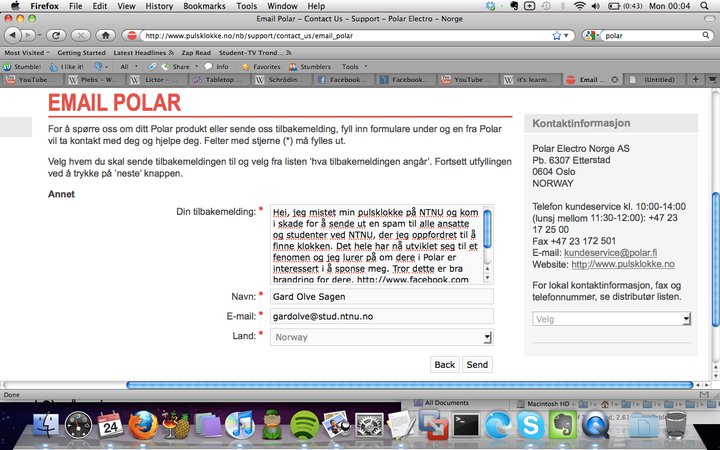Open the History menu
Image resolution: width=720 pixels, height=450 pixels.
(159, 6)
